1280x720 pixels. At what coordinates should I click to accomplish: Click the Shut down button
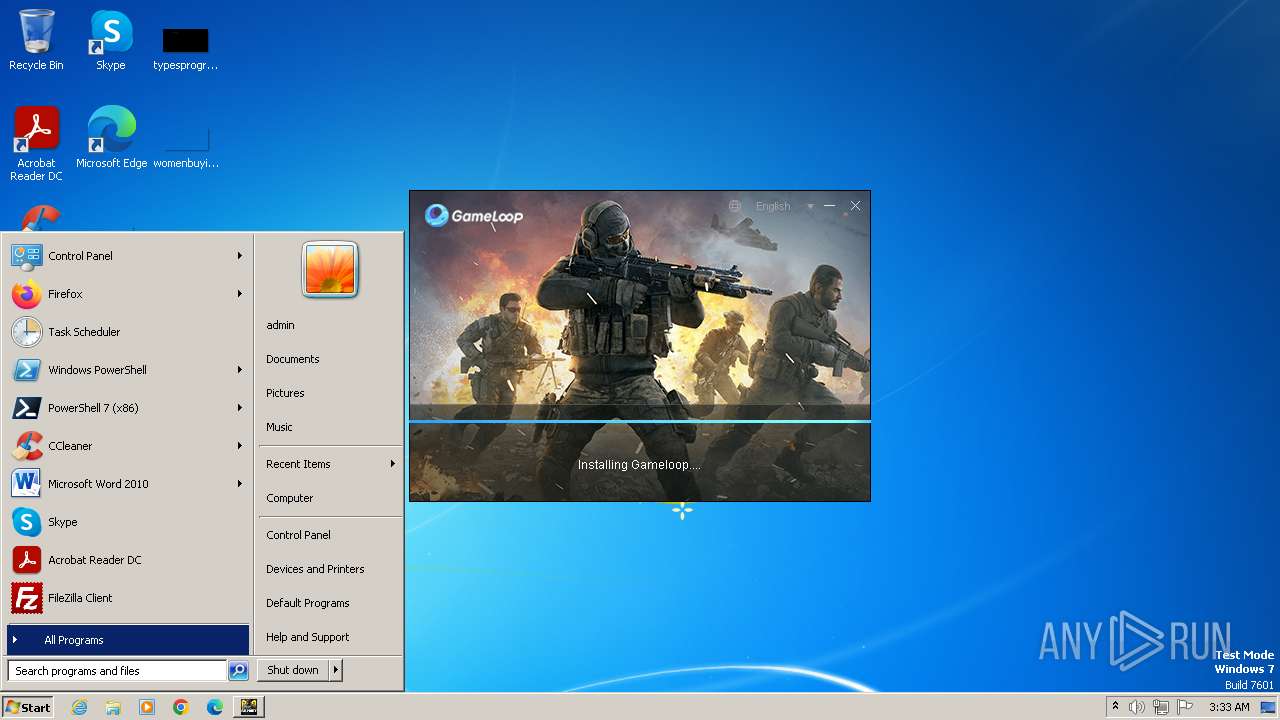pyautogui.click(x=293, y=670)
